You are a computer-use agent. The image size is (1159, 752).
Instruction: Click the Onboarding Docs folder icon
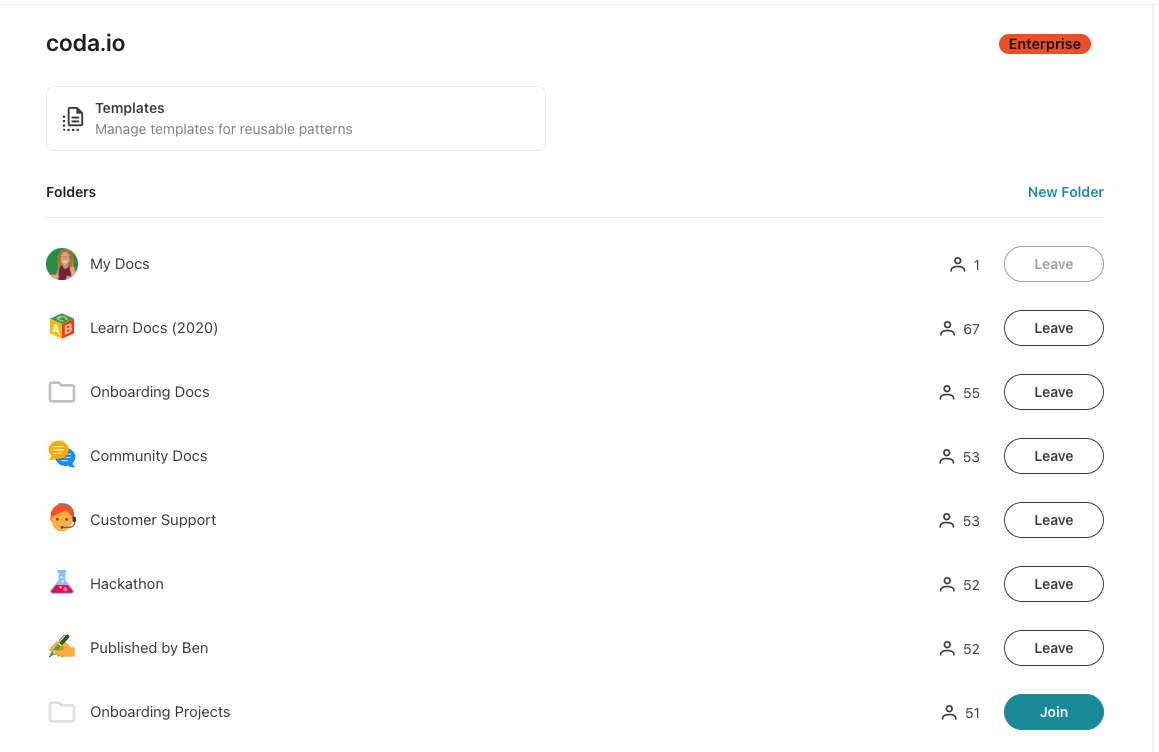(62, 392)
